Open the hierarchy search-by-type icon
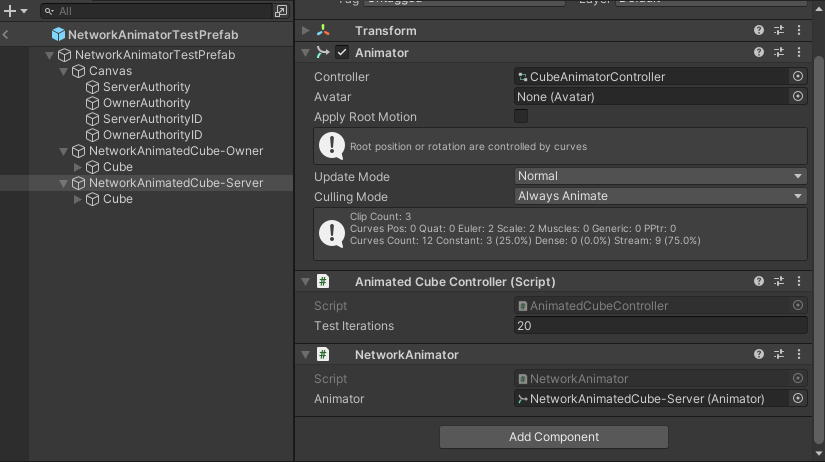This screenshot has height=462, width=825. click(281, 11)
